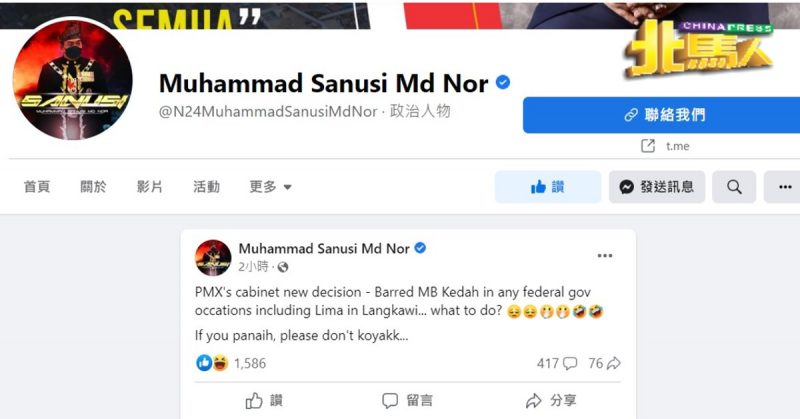Click the comment count bubble icon showing 417
The width and height of the screenshot is (800, 419).
(x=569, y=363)
